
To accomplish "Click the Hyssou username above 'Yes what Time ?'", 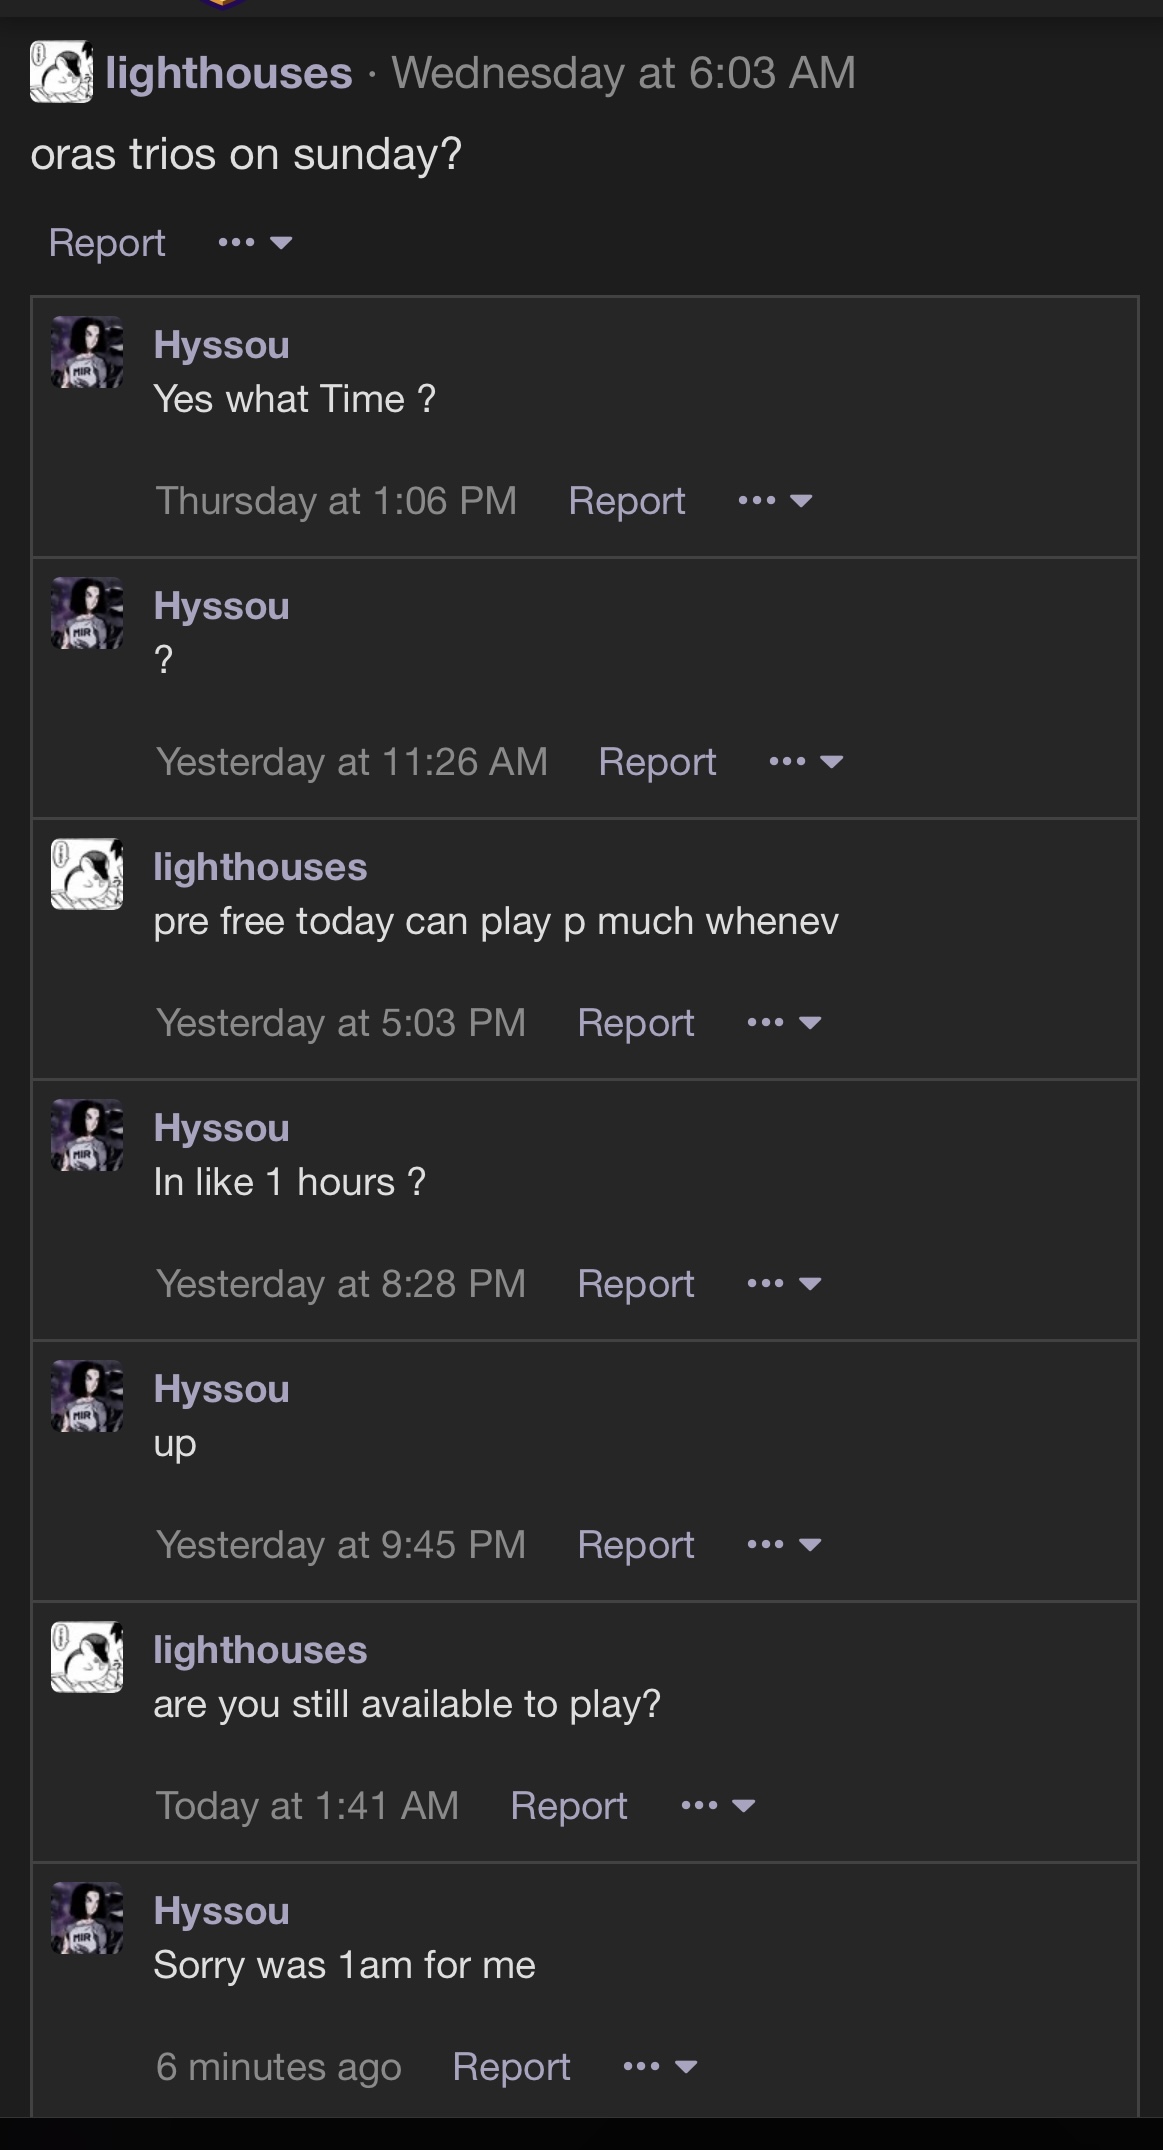I will [221, 345].
